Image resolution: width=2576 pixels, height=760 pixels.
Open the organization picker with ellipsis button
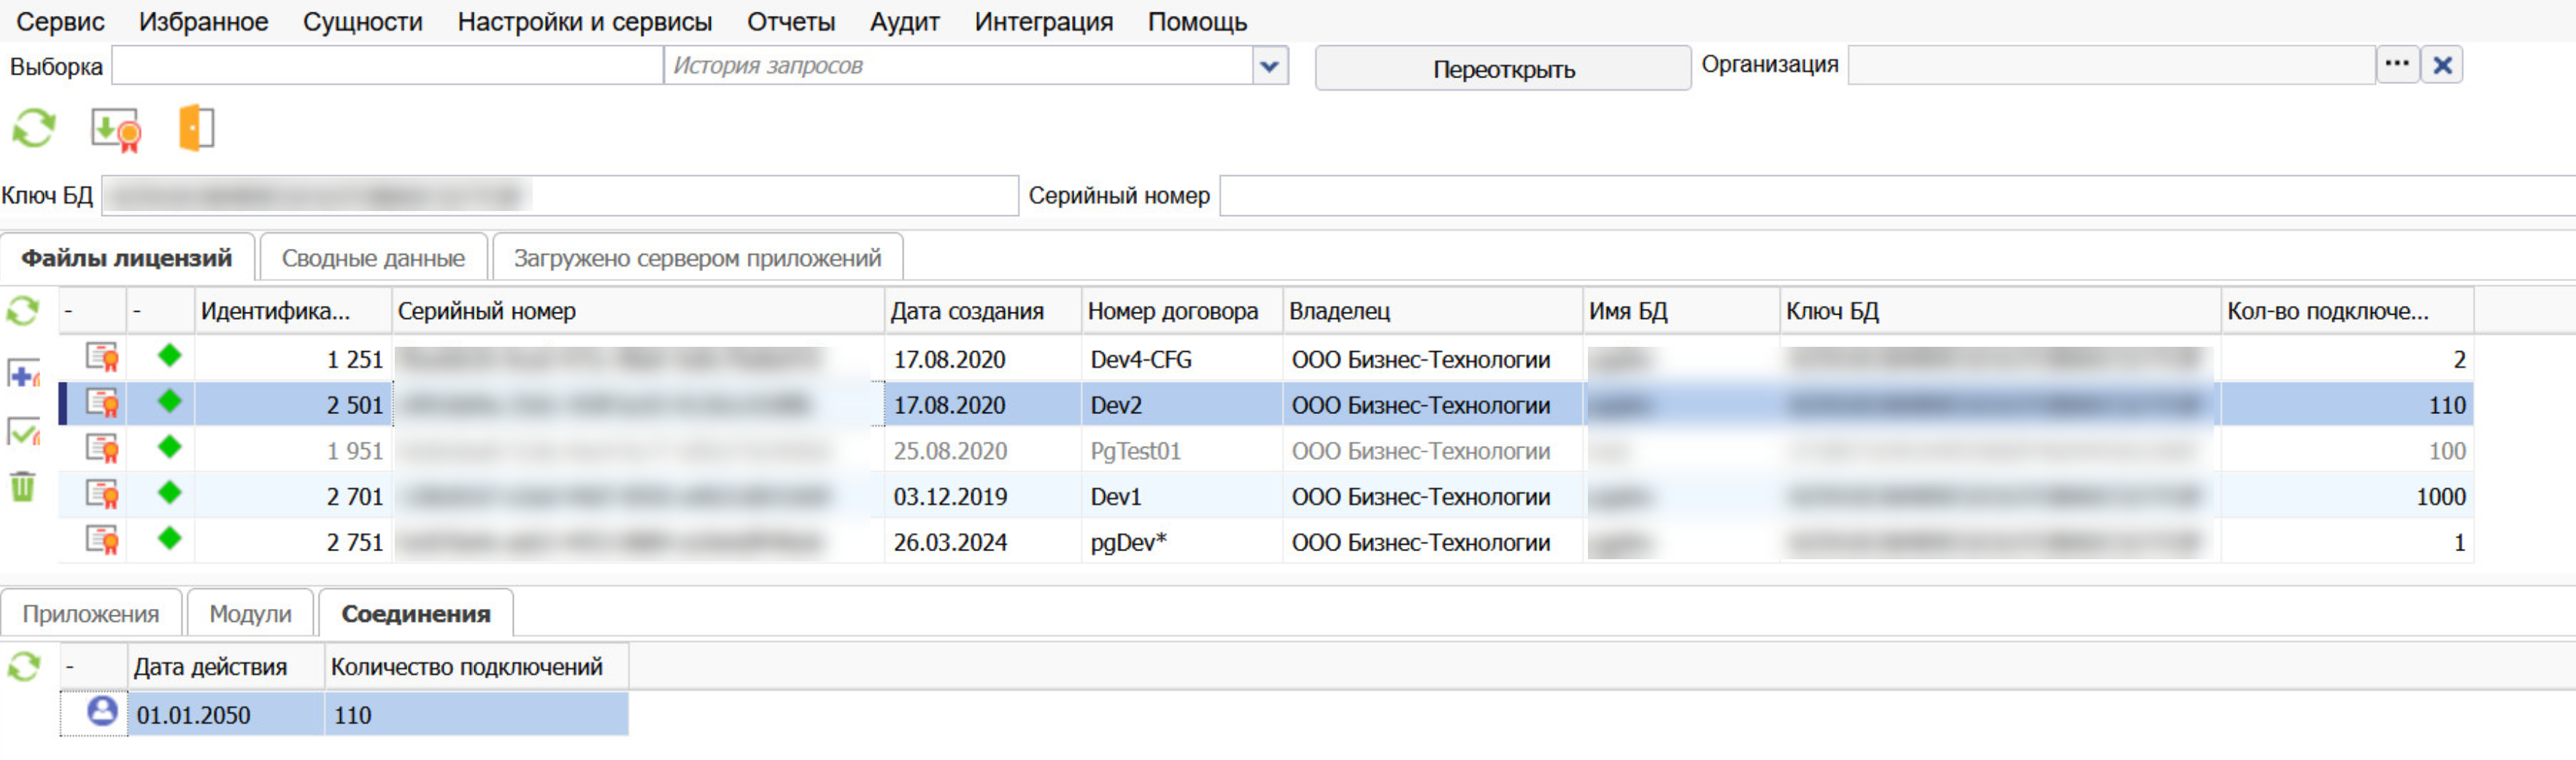pyautogui.click(x=2397, y=64)
